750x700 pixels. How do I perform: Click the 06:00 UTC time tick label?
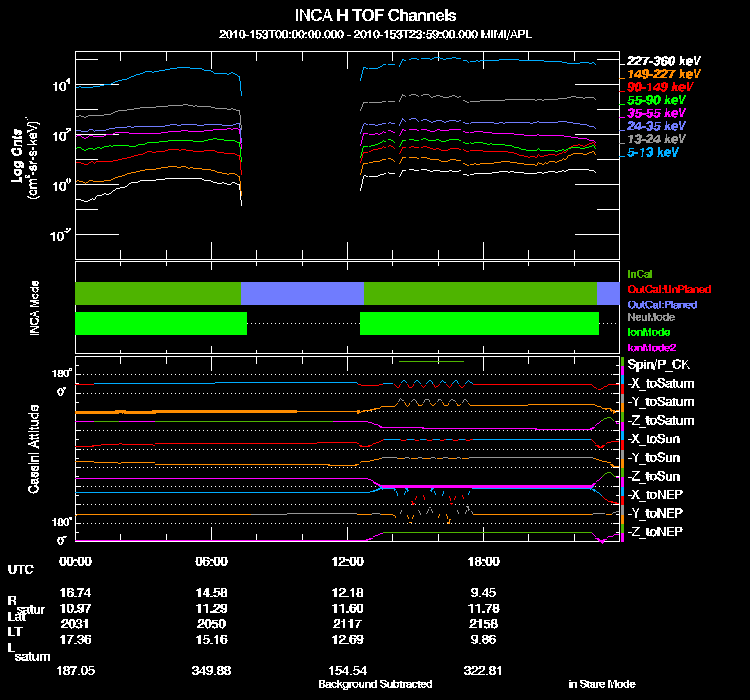[x=212, y=561]
